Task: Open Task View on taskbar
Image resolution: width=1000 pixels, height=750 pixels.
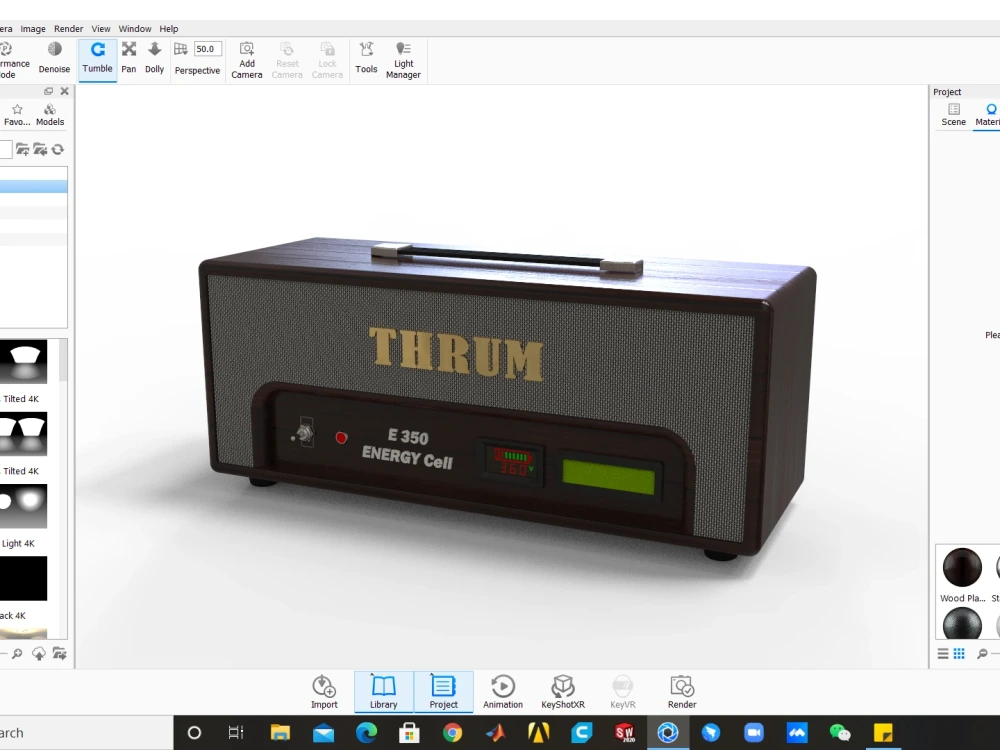Action: (236, 733)
